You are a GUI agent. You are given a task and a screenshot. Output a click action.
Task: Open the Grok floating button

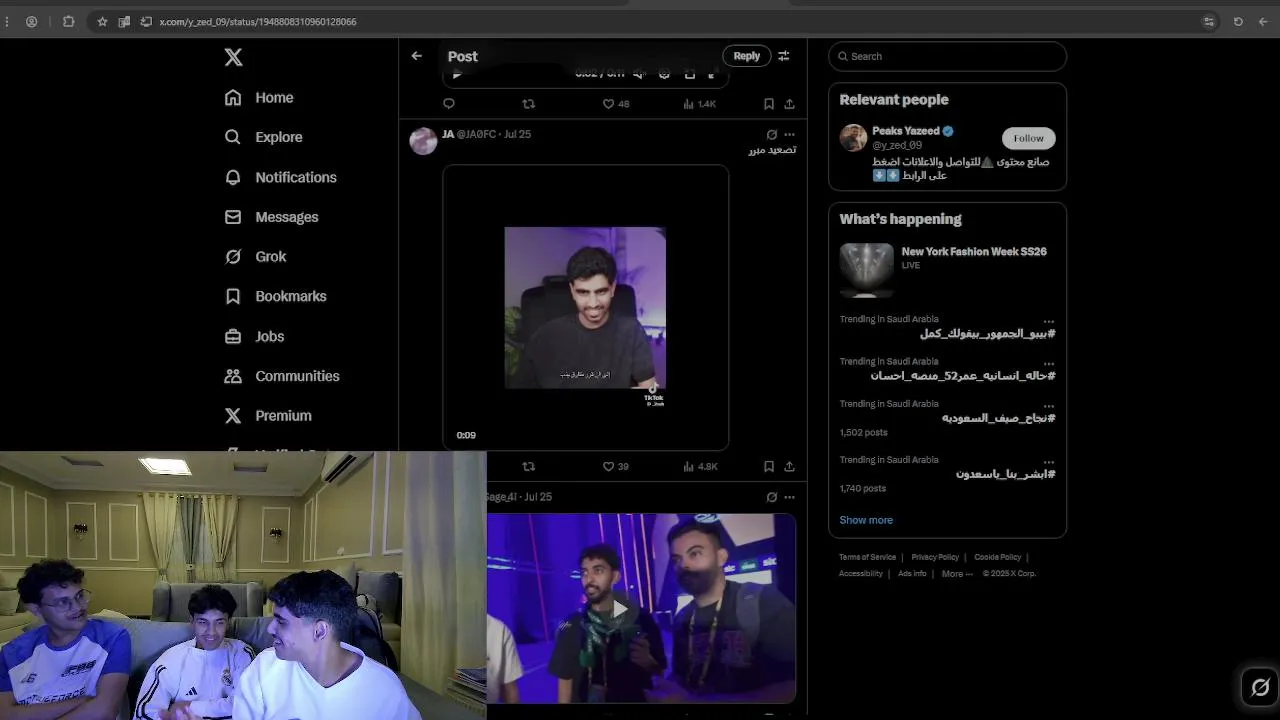point(1260,687)
